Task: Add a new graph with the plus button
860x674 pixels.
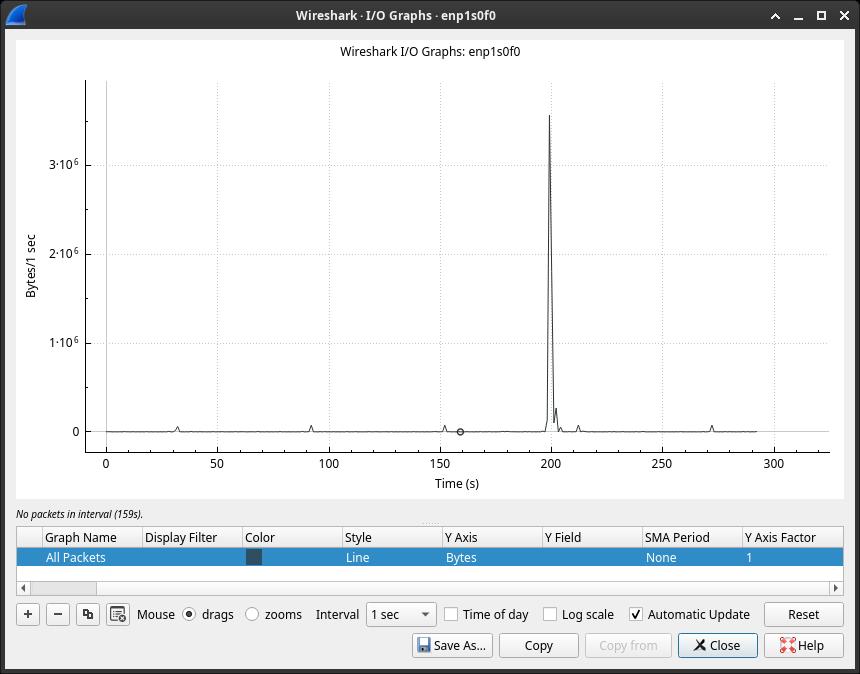Action: (x=28, y=614)
